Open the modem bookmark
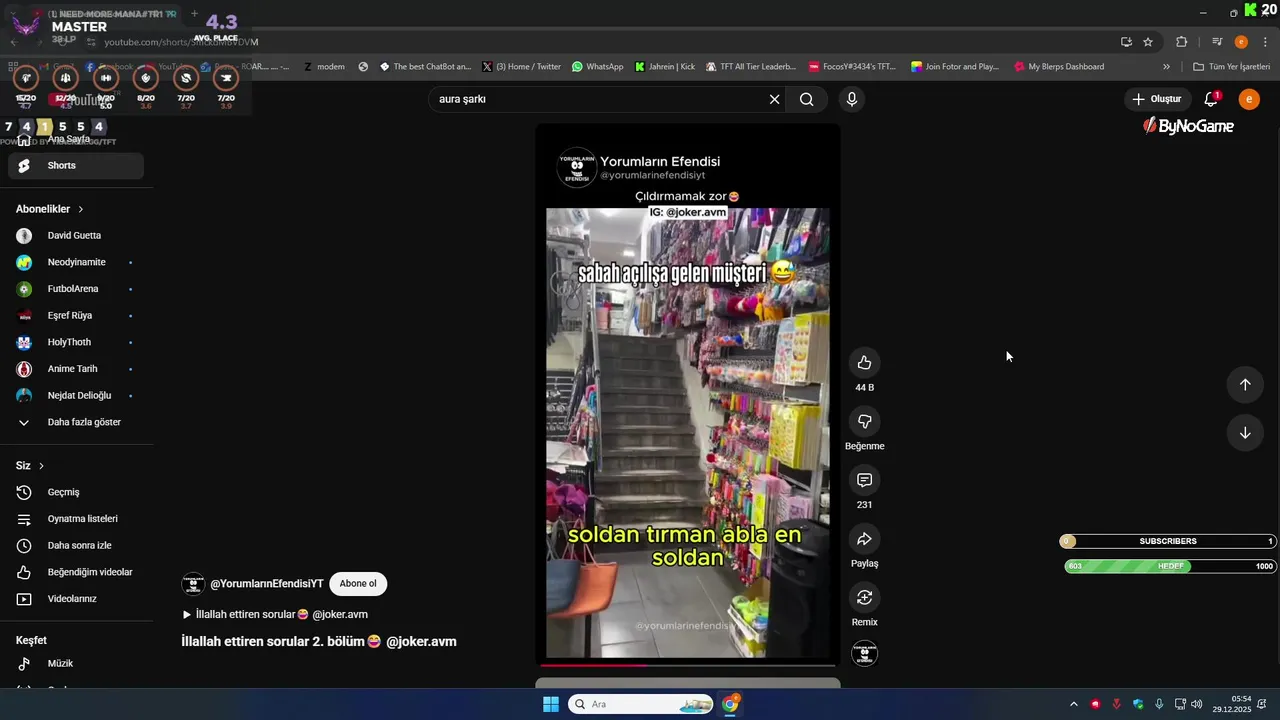 (323, 67)
